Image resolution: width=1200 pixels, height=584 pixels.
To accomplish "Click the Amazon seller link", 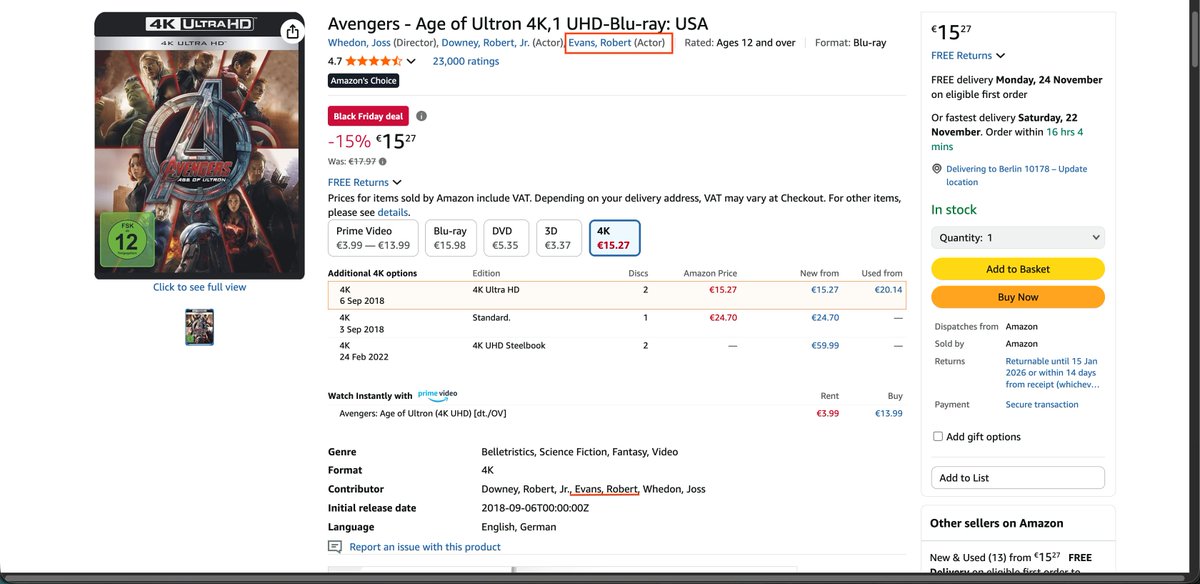I will point(1022,344).
